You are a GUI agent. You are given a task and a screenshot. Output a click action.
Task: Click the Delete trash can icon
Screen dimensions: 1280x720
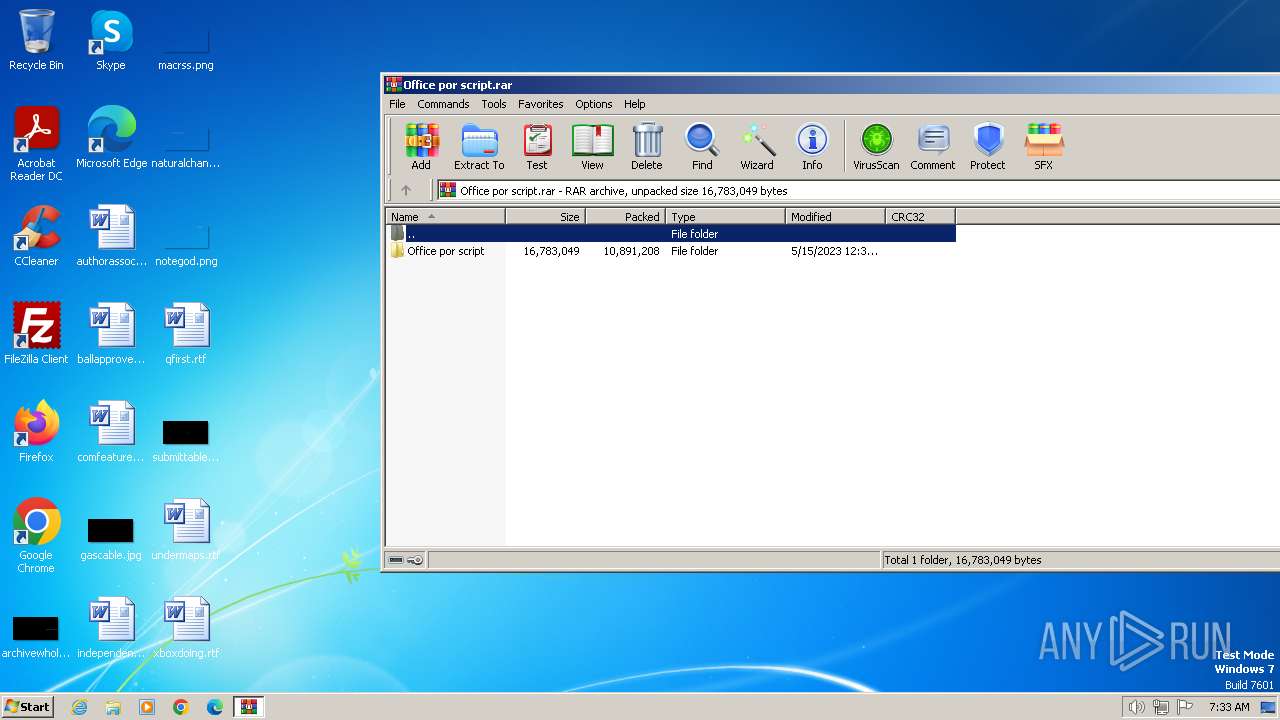click(x=646, y=147)
